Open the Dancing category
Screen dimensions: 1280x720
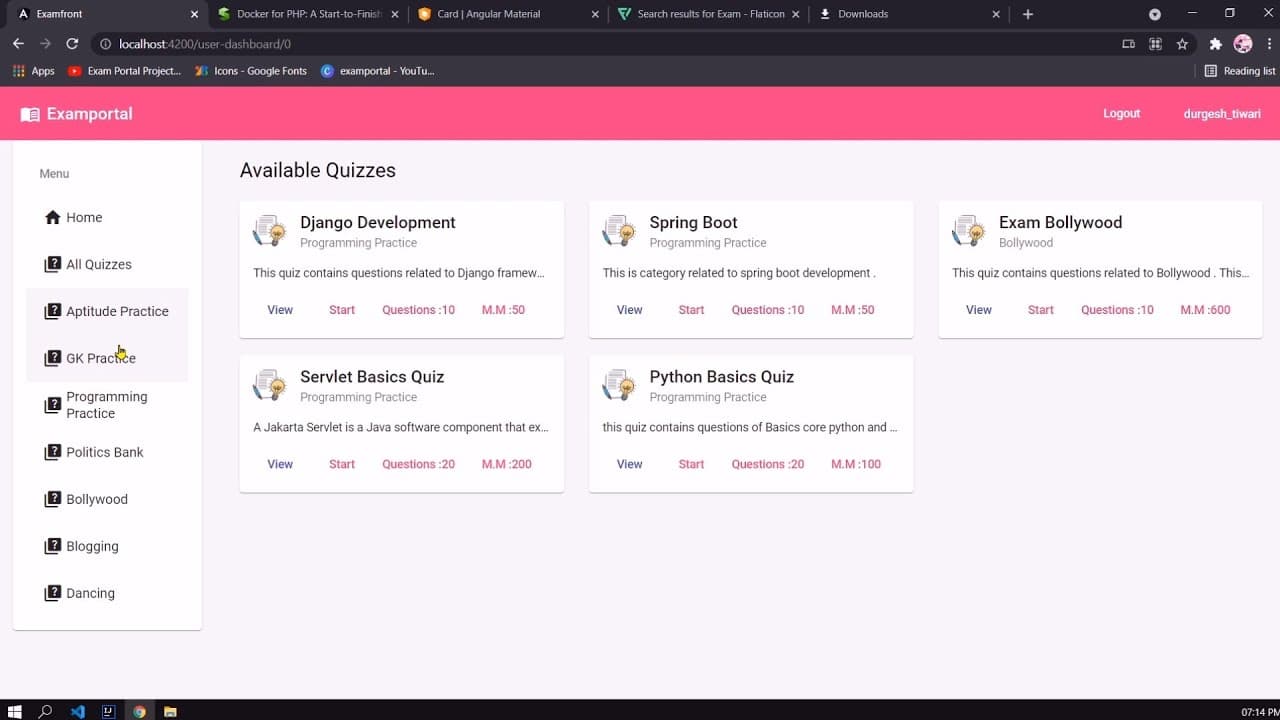click(x=107, y=593)
